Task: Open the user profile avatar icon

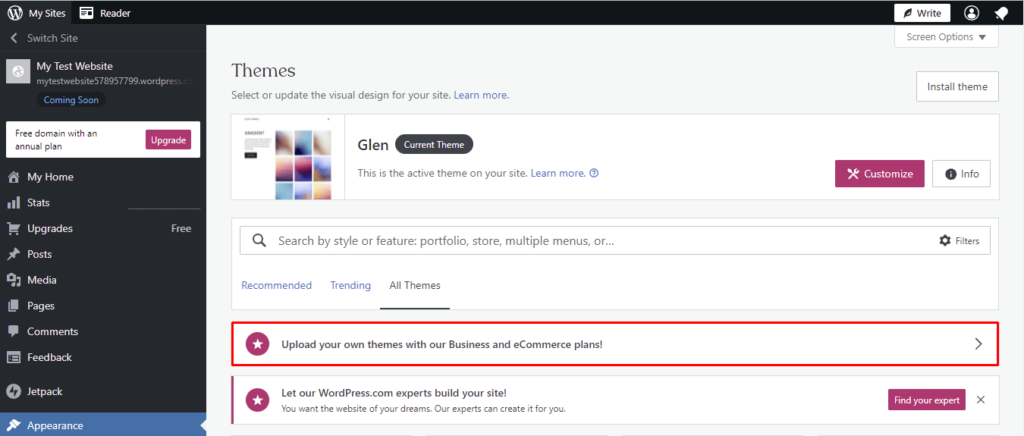Action: [972, 13]
